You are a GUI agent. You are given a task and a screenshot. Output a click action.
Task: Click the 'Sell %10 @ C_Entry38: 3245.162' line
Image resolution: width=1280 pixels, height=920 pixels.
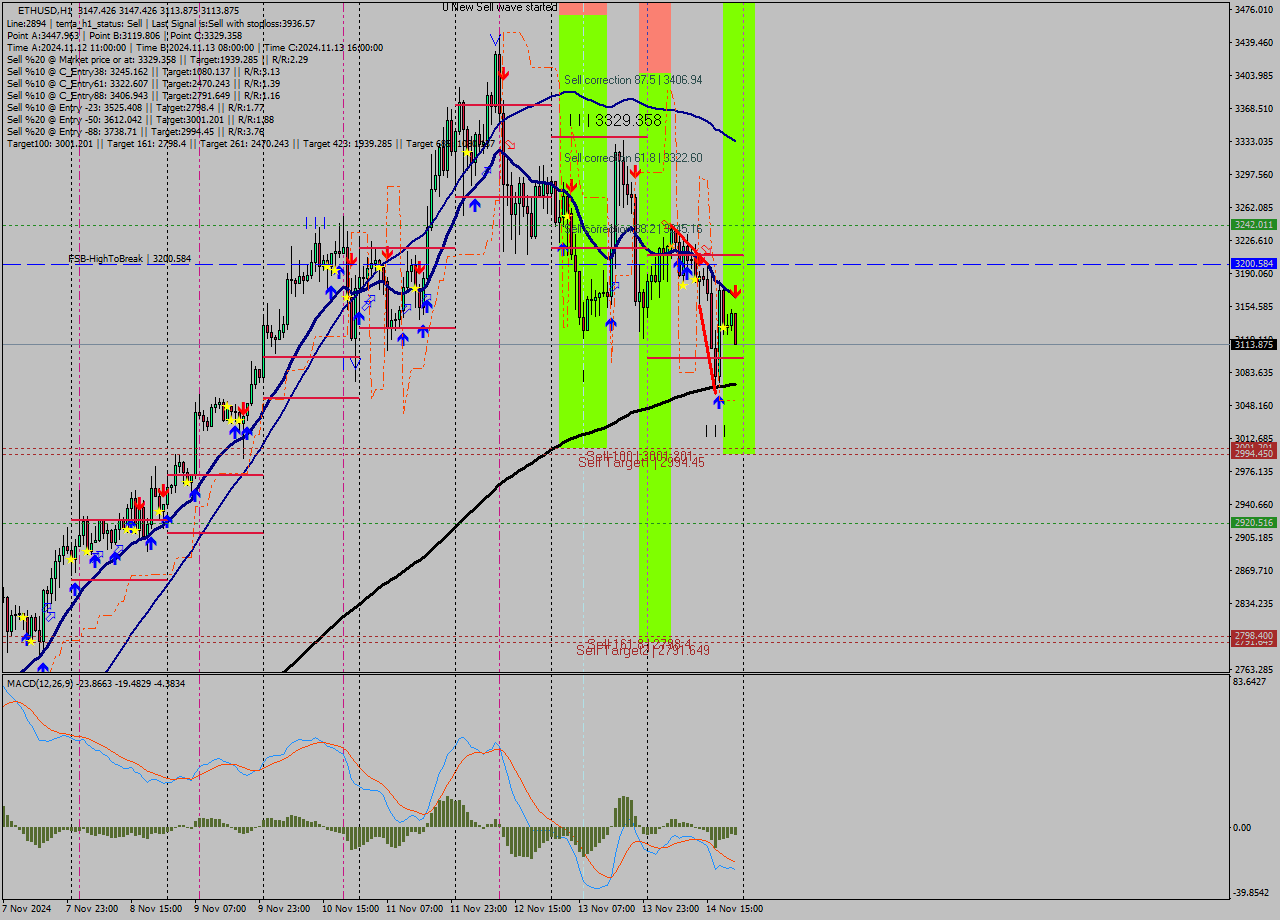coord(143,71)
